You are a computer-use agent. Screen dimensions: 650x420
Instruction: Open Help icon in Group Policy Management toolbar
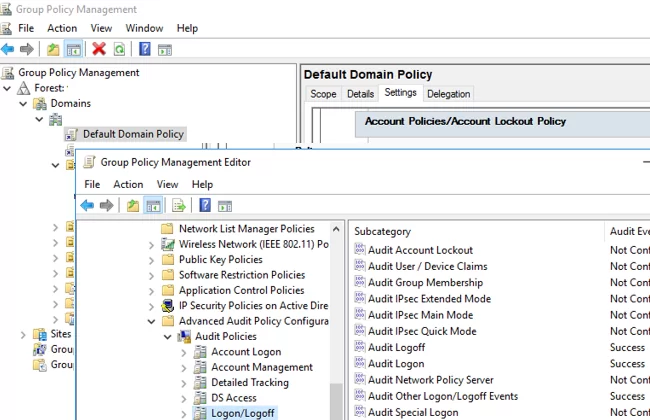coord(145,49)
